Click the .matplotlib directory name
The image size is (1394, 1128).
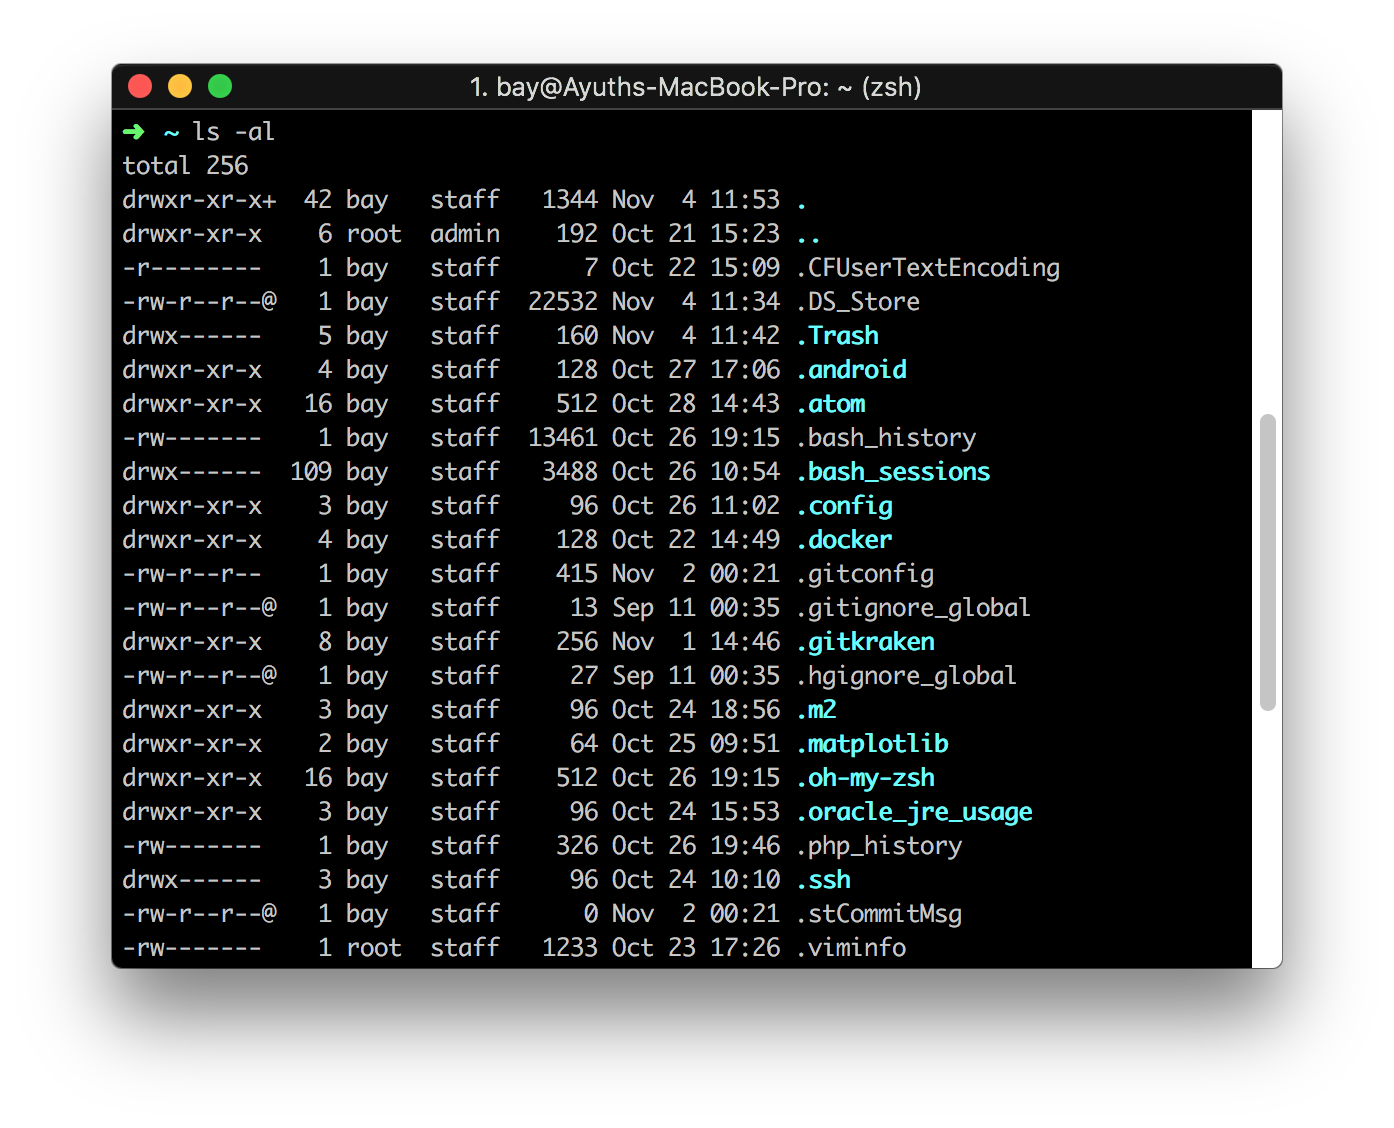(873, 744)
